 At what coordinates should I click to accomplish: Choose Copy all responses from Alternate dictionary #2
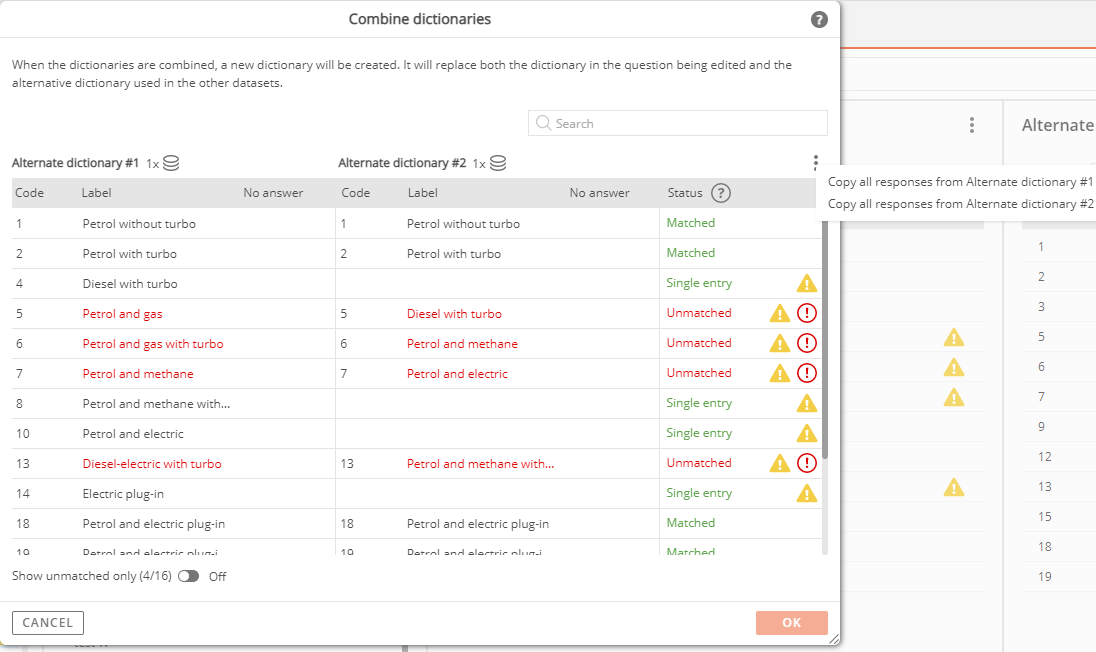(x=960, y=204)
